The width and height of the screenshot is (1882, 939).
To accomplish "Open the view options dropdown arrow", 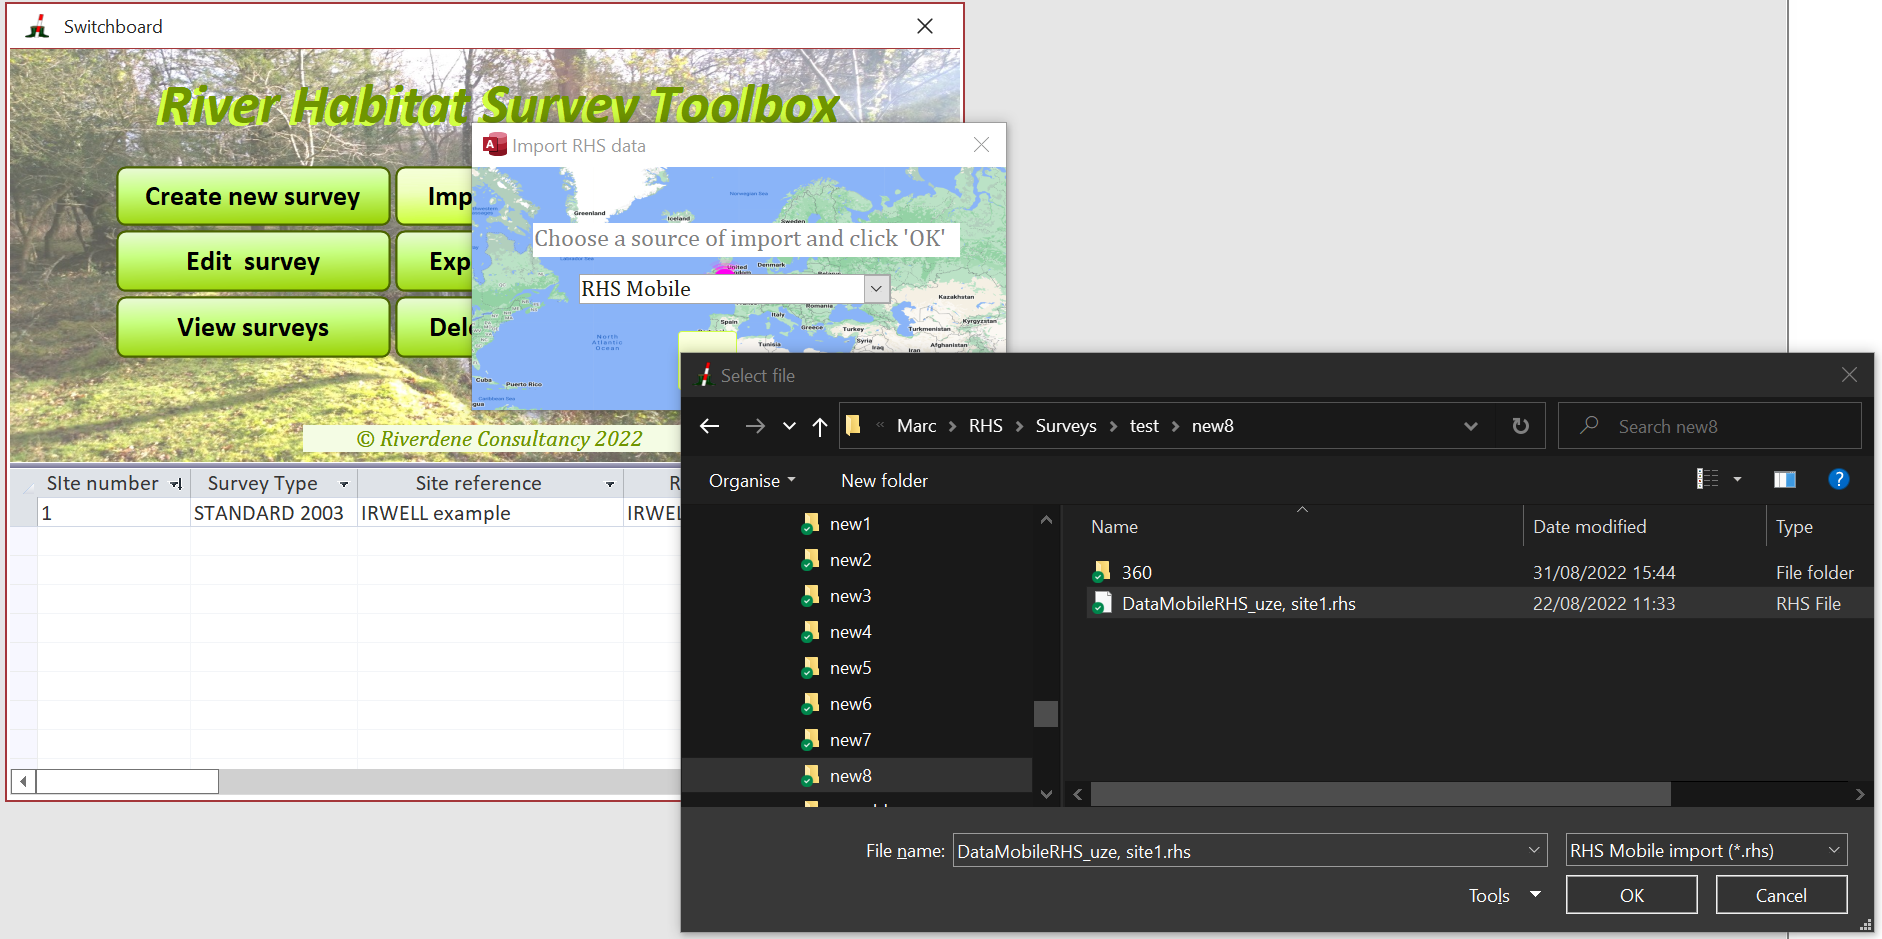I will point(1737,480).
